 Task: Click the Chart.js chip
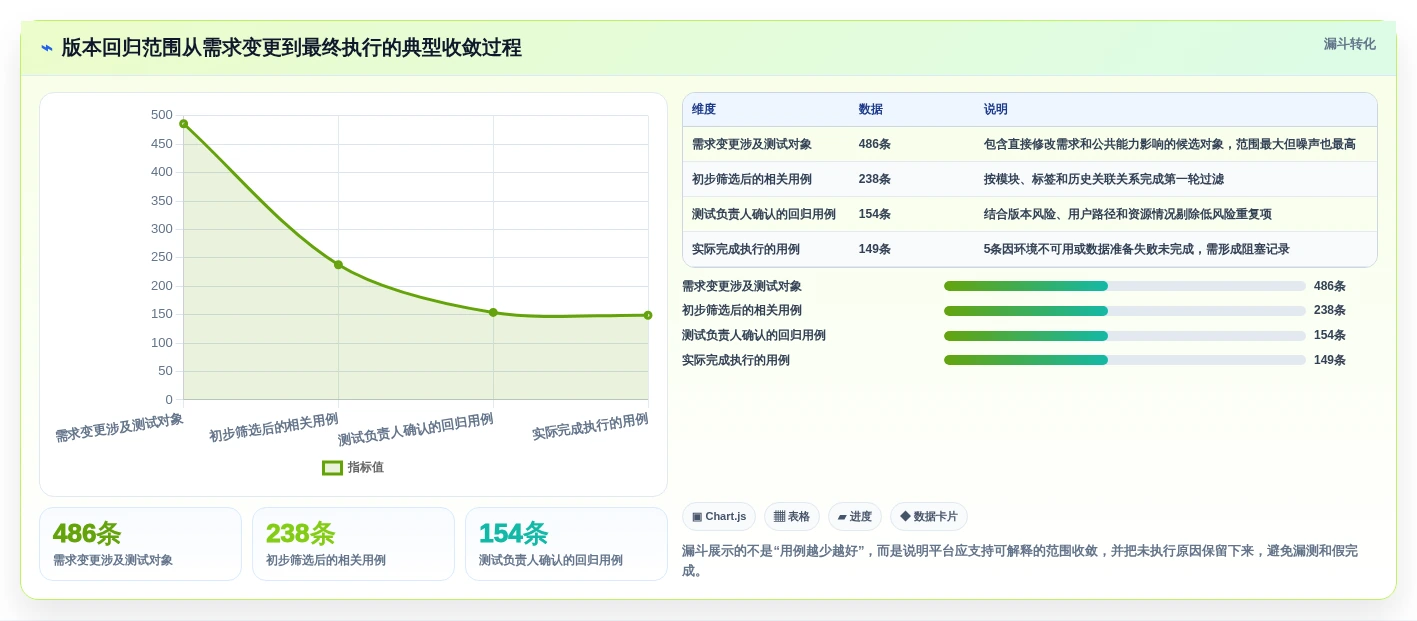(x=719, y=516)
